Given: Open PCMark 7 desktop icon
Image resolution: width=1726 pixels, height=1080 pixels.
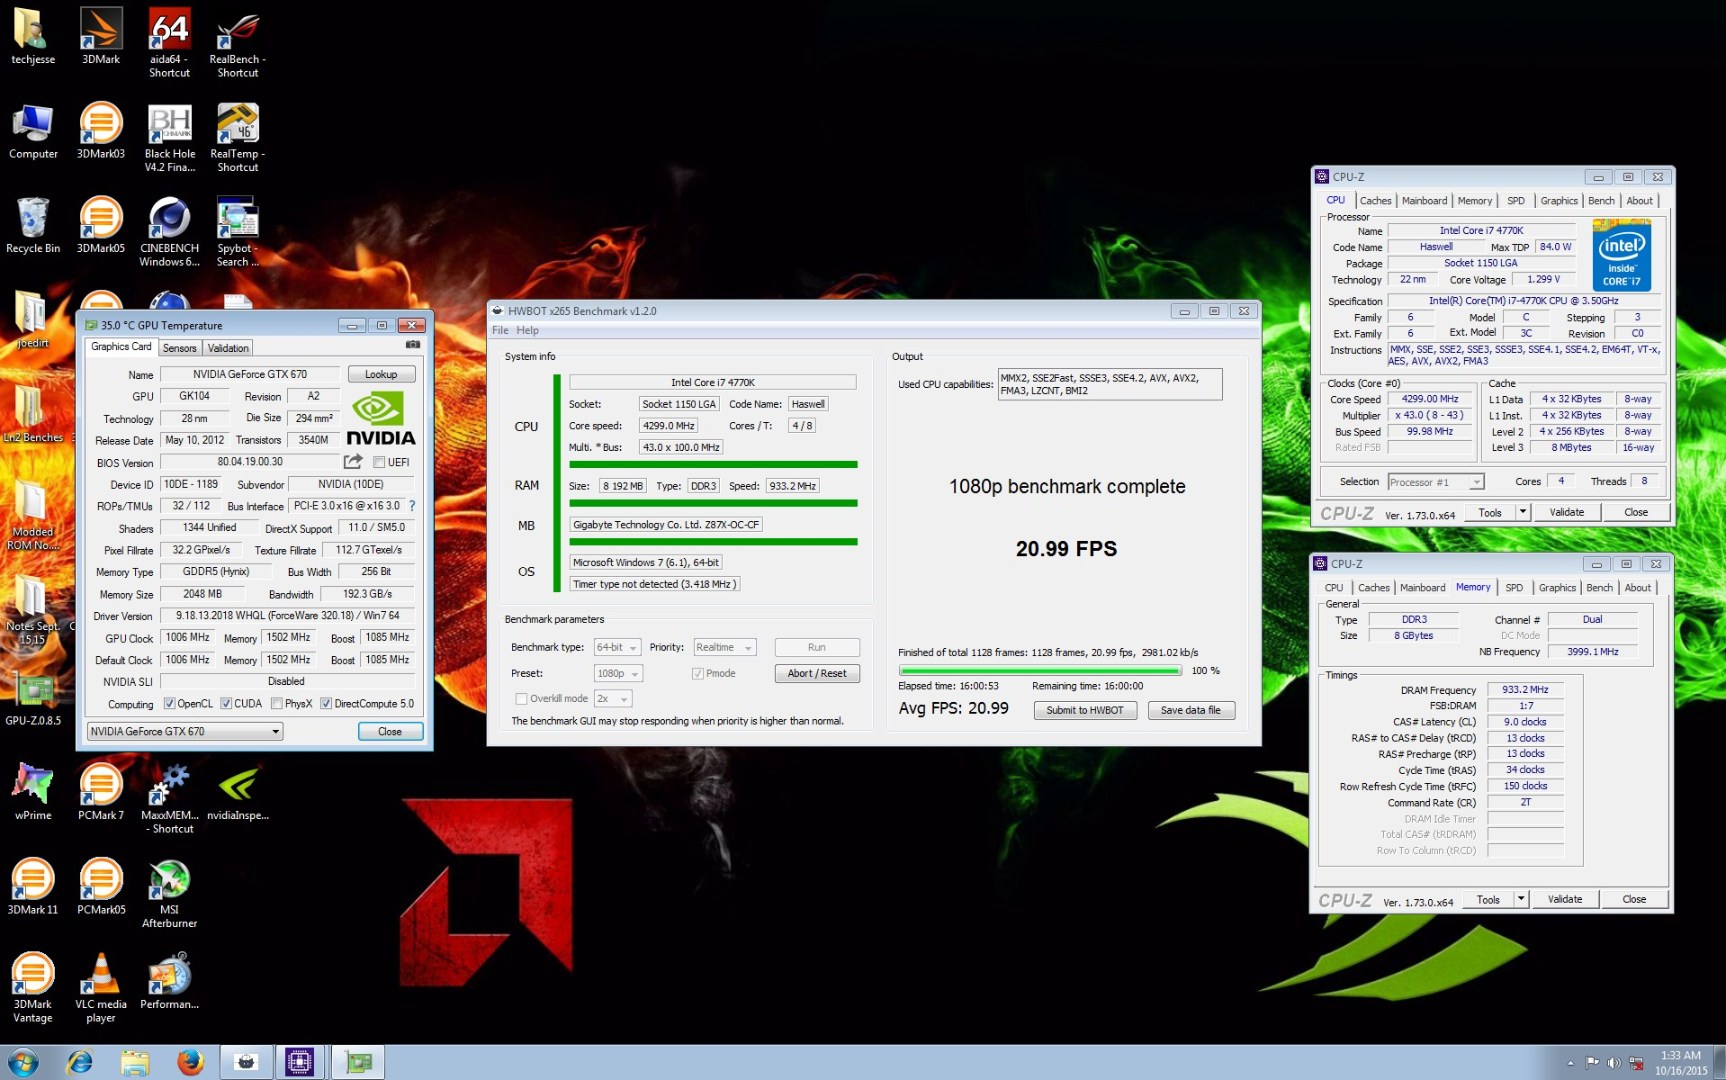Looking at the screenshot, I should (101, 792).
